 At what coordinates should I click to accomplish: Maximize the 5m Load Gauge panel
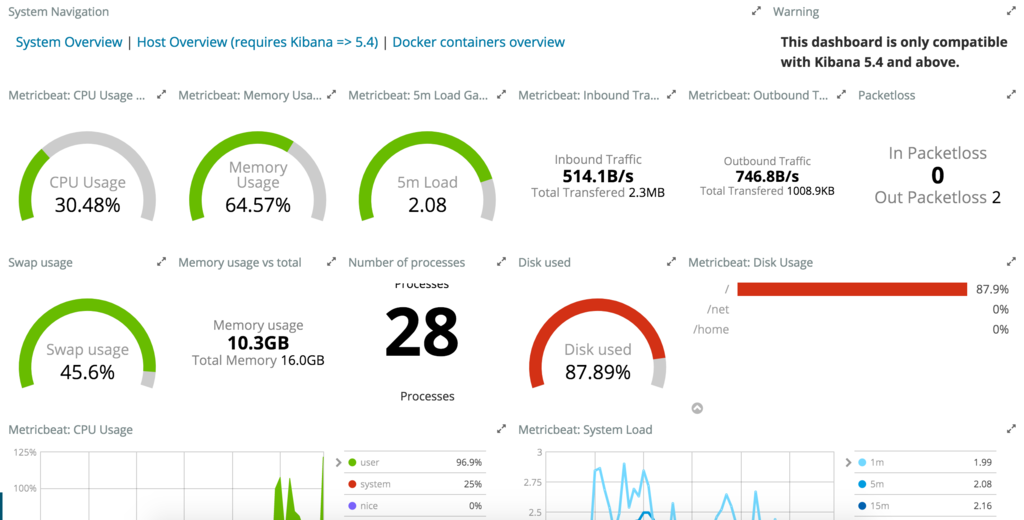click(x=501, y=95)
